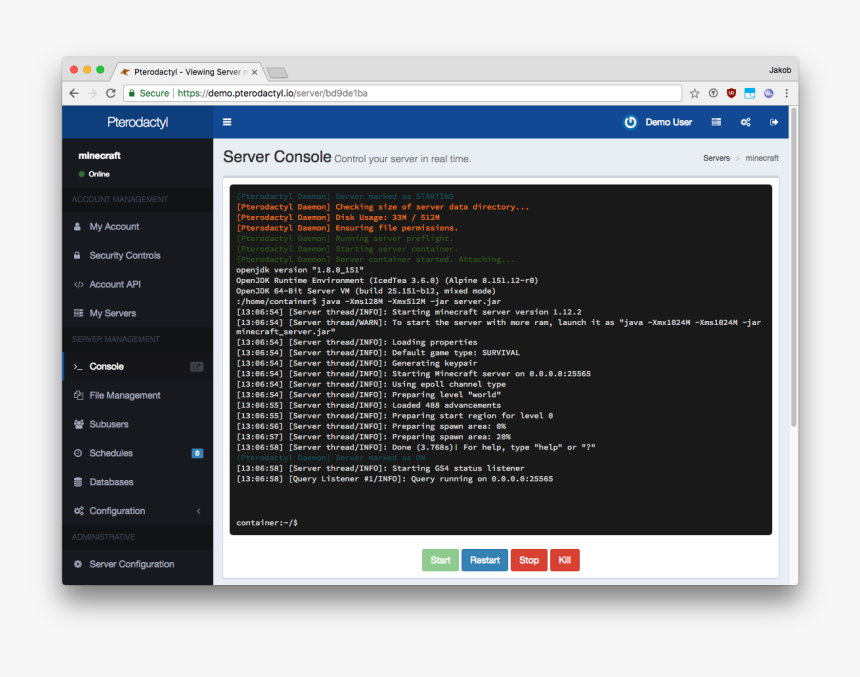
Task: Click the blue Restart button
Action: (x=485, y=560)
